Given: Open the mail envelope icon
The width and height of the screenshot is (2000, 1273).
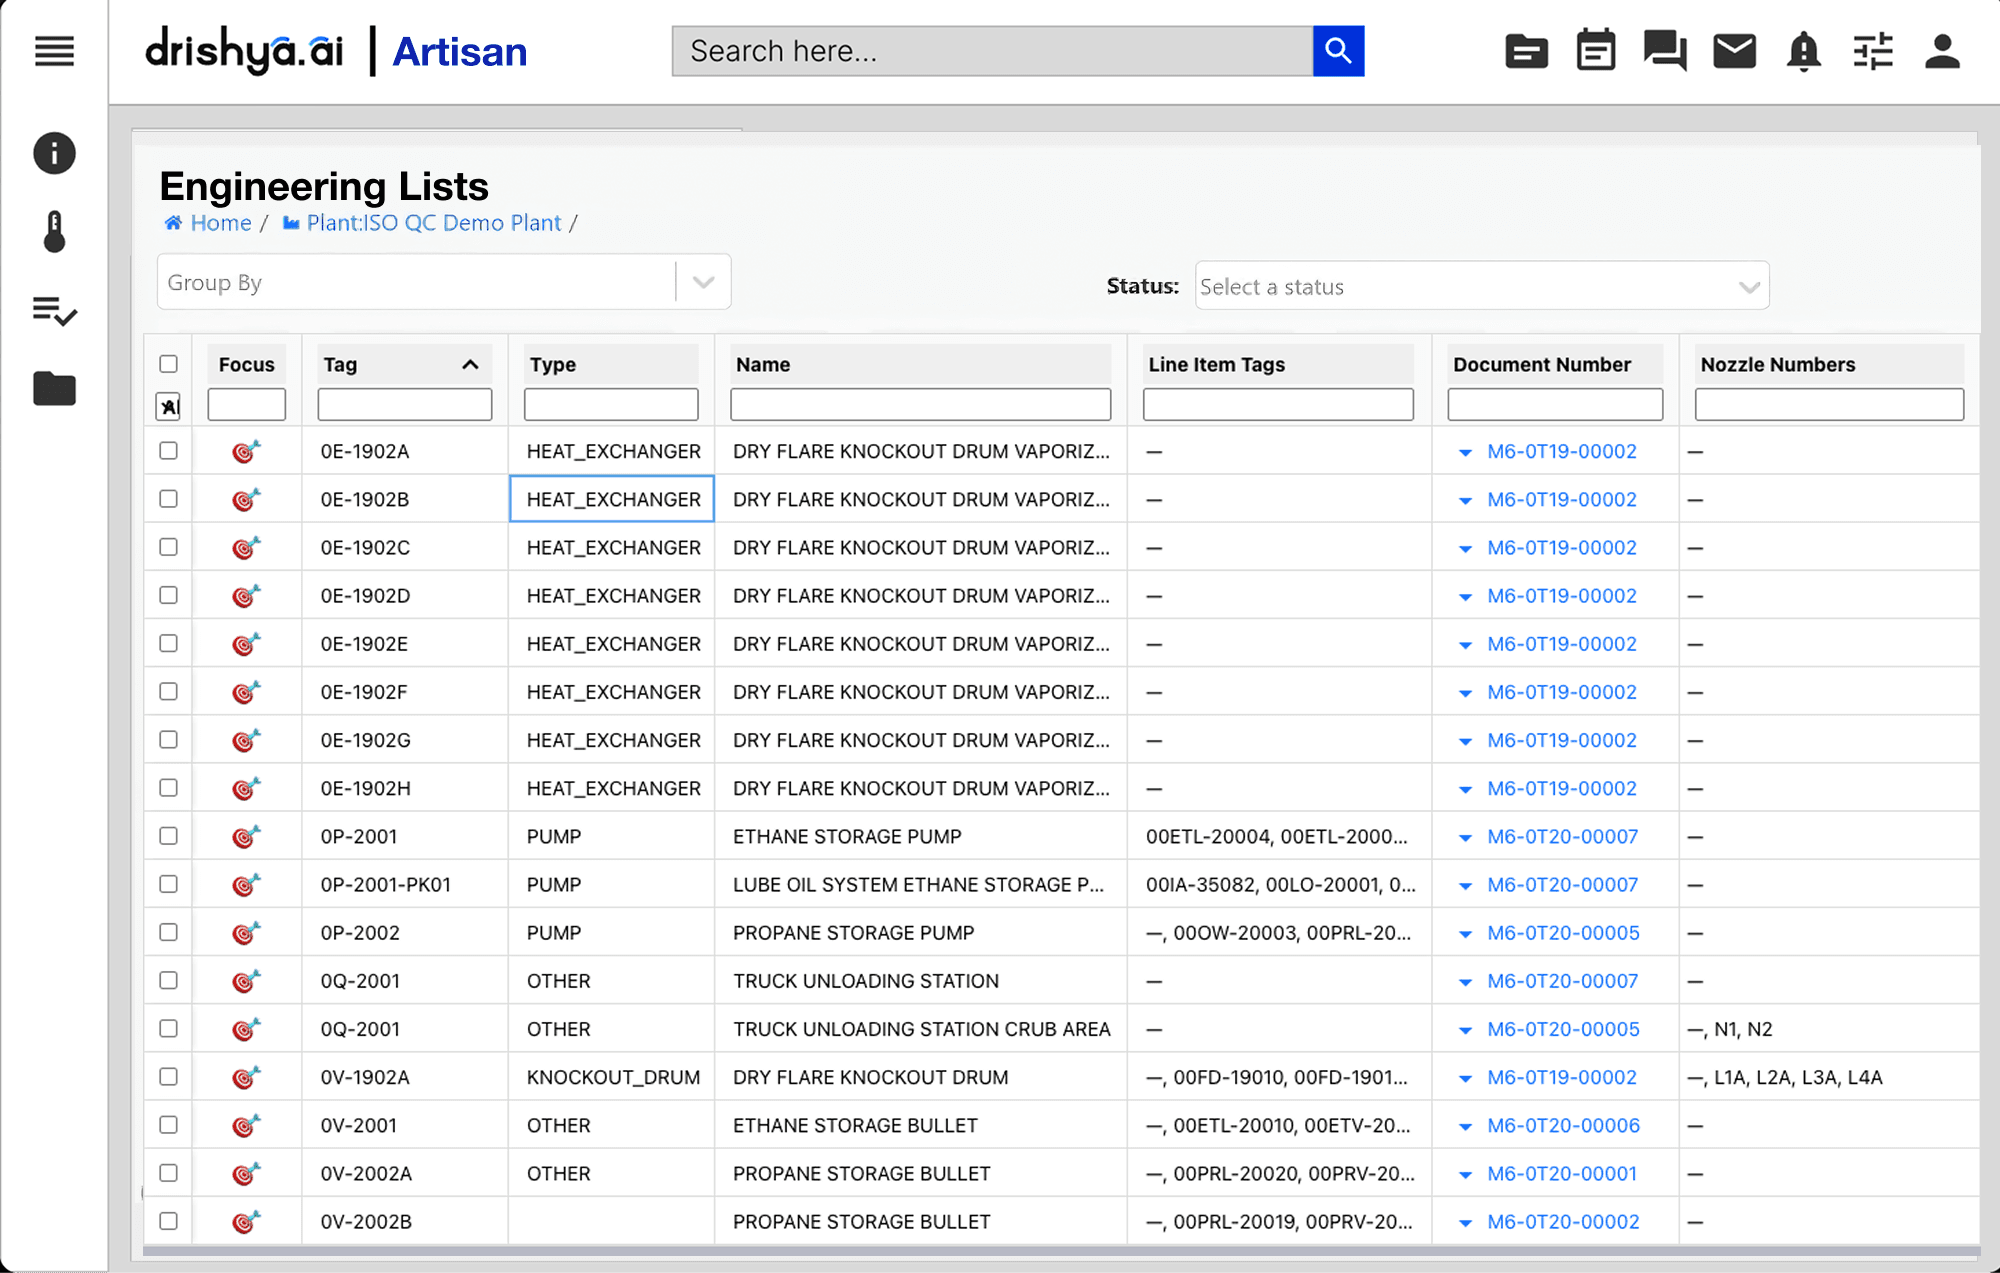Looking at the screenshot, I should (x=1734, y=50).
